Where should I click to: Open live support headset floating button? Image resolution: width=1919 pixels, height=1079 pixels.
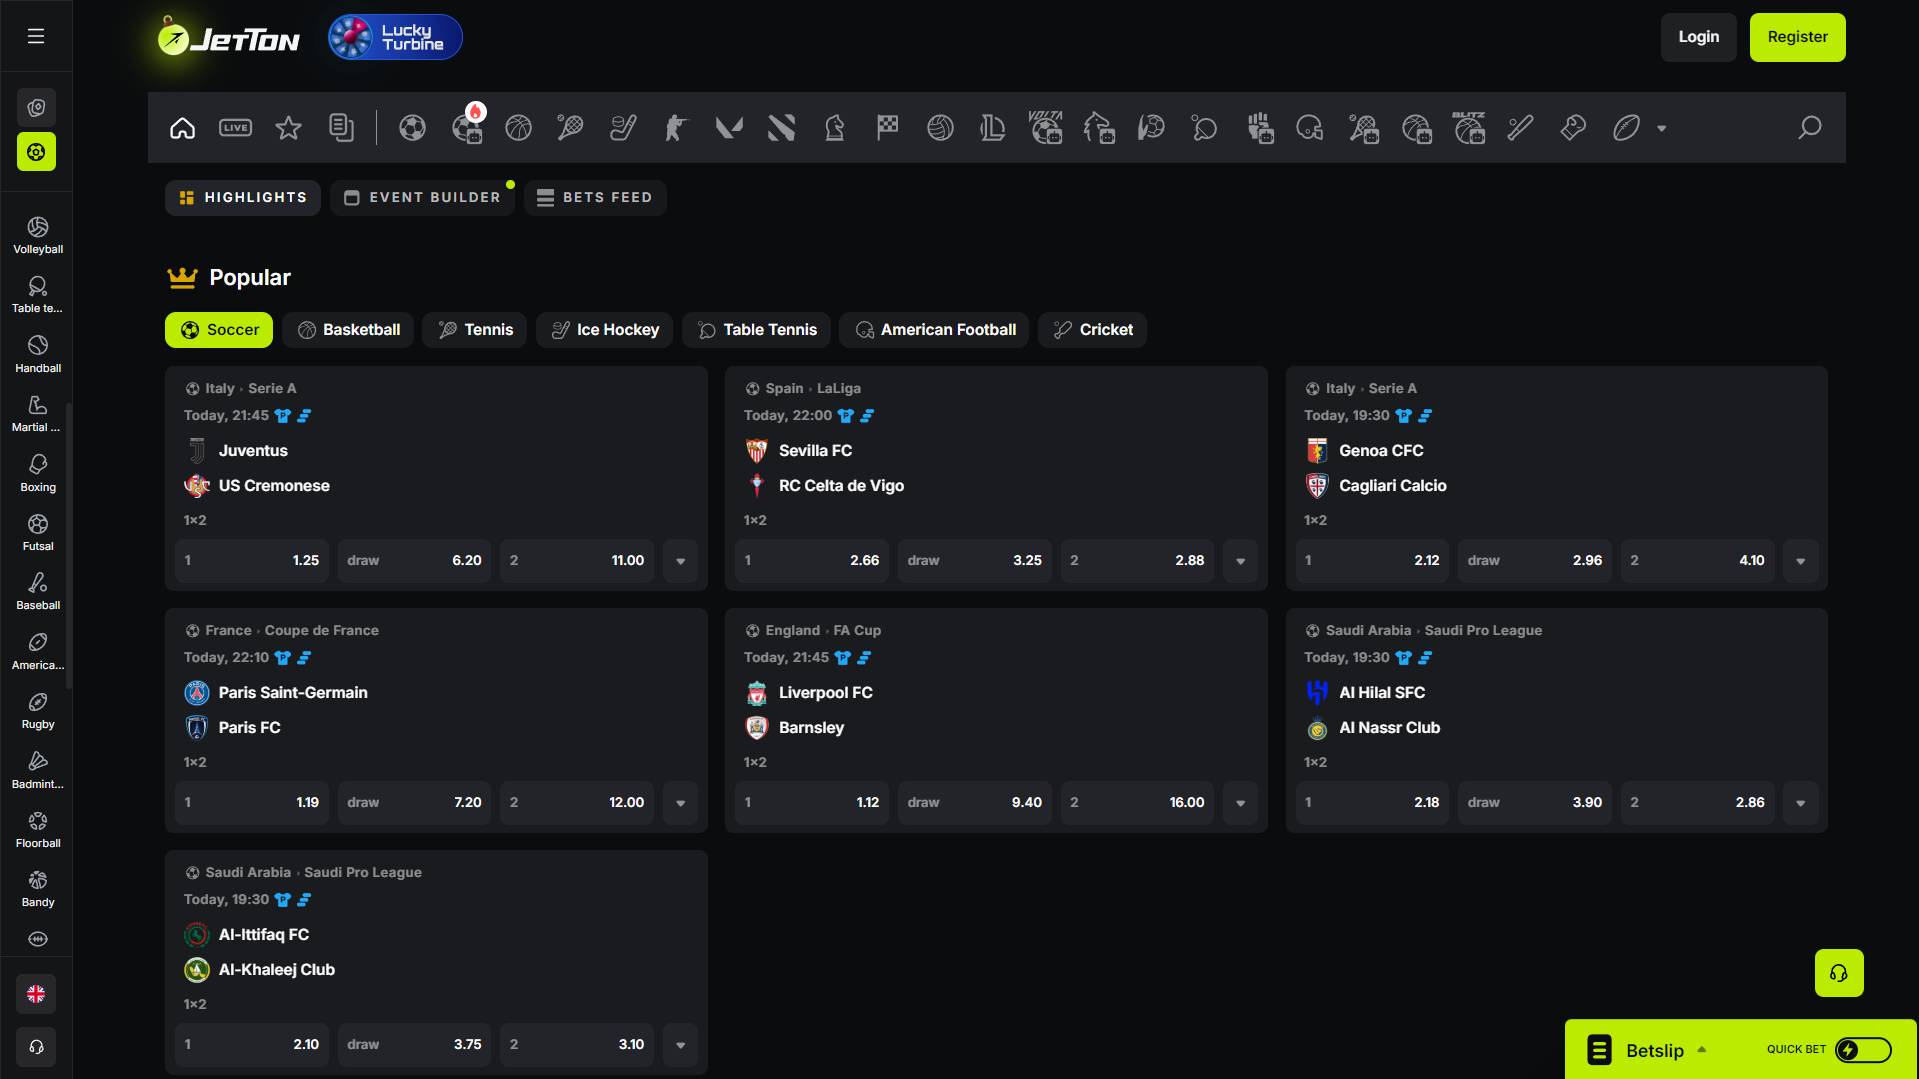(1838, 973)
